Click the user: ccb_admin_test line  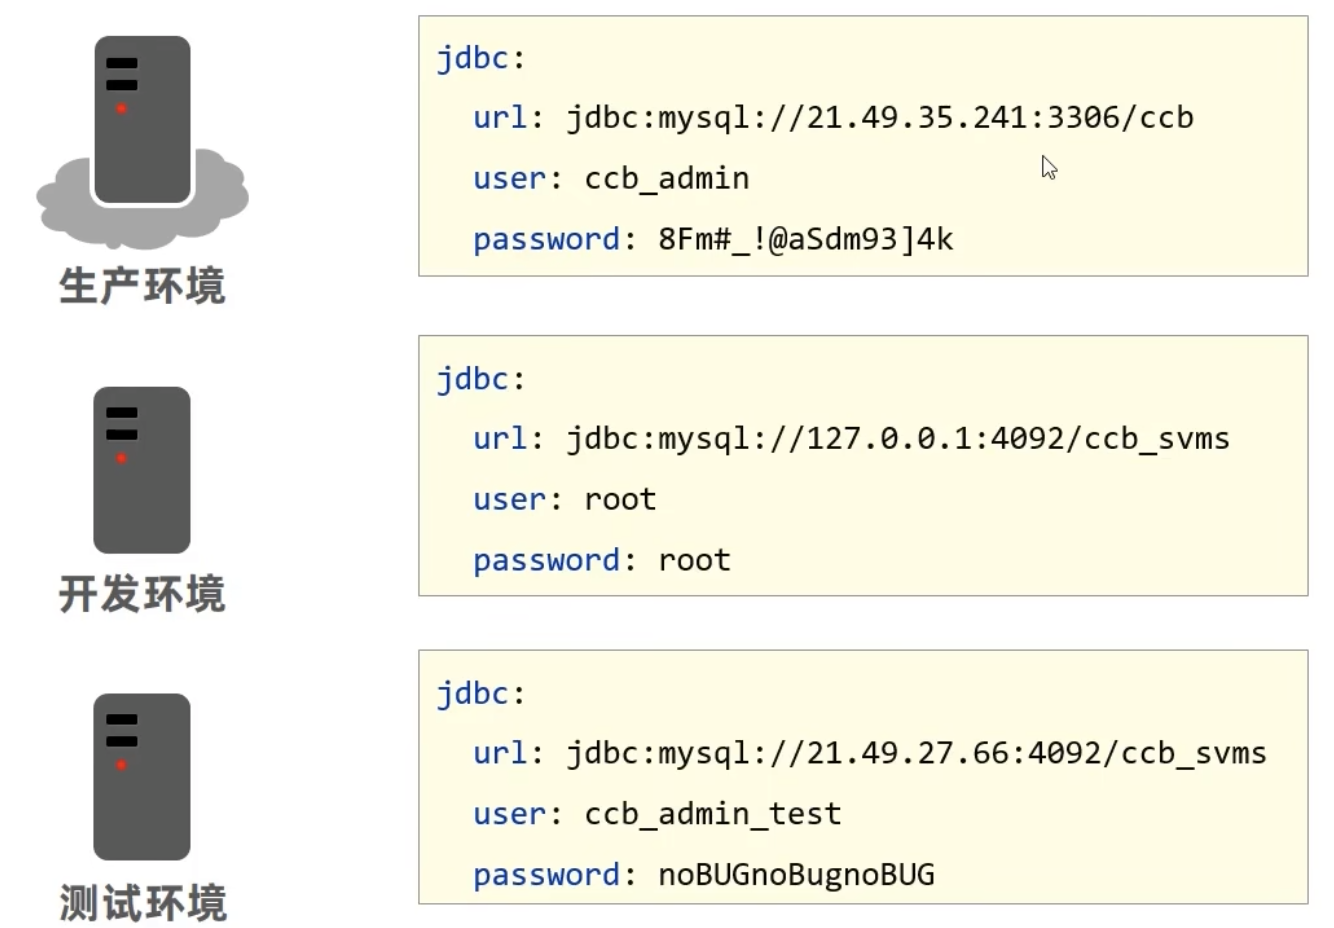657,814
